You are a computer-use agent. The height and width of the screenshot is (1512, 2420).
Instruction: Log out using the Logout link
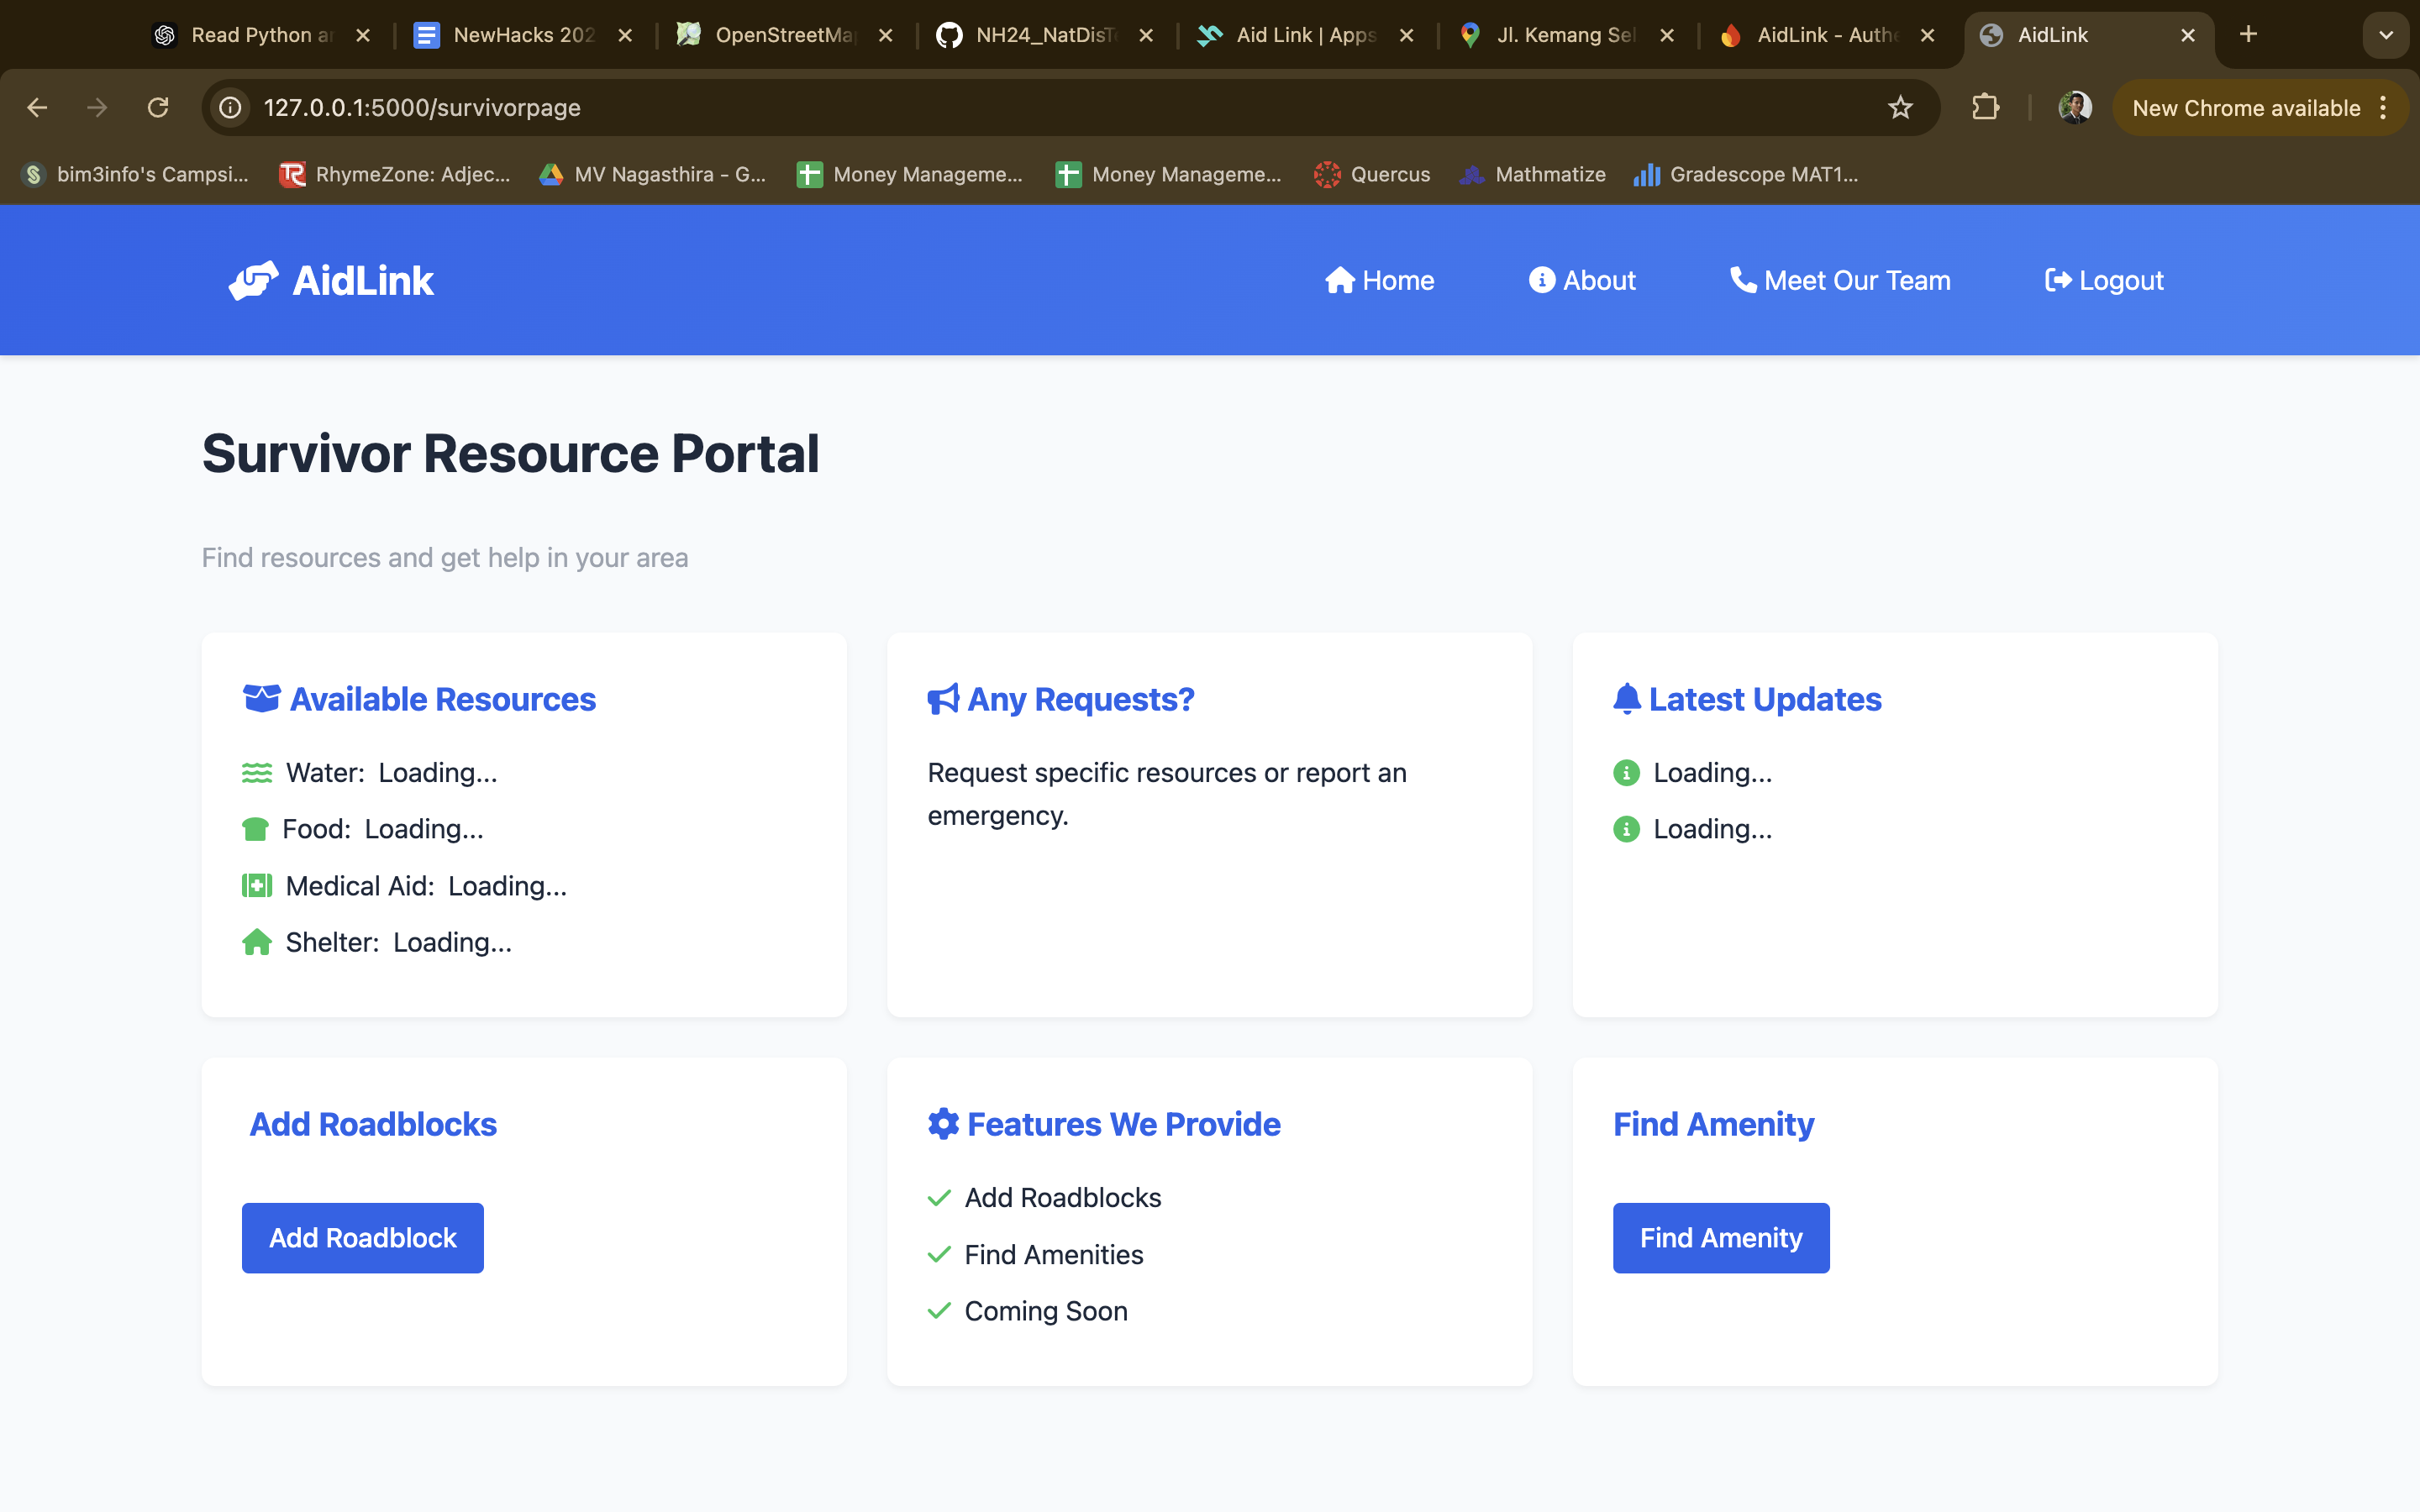coord(2104,281)
